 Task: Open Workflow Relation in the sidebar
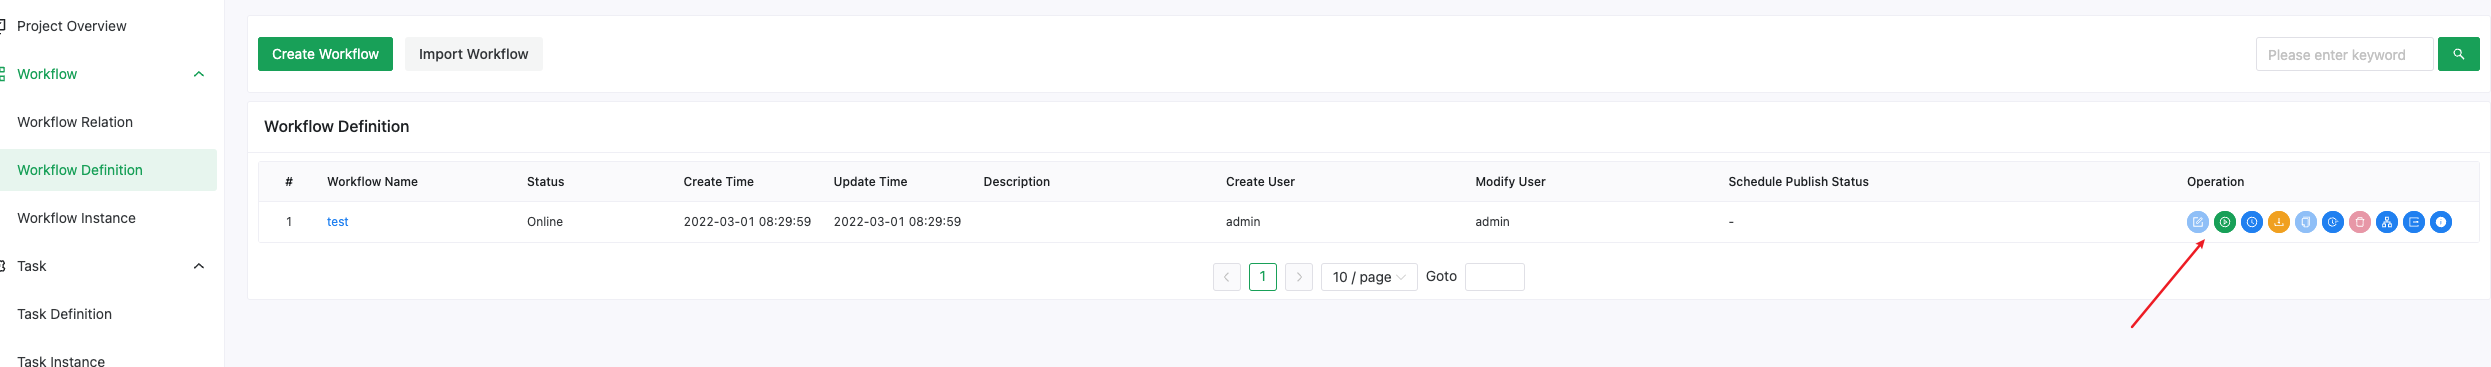point(75,122)
